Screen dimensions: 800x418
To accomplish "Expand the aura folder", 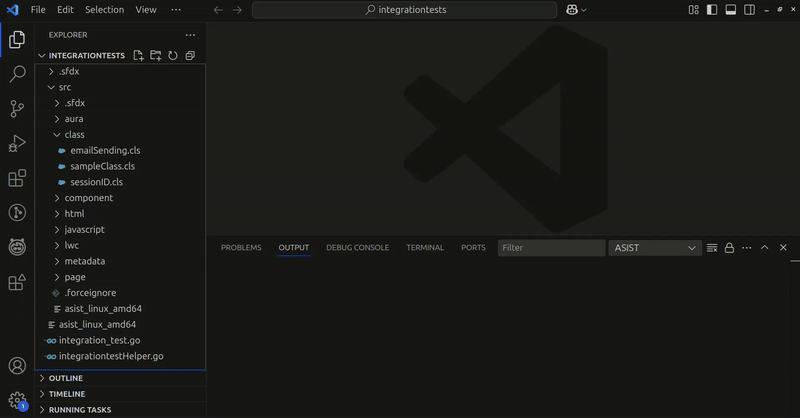I will [x=57, y=119].
